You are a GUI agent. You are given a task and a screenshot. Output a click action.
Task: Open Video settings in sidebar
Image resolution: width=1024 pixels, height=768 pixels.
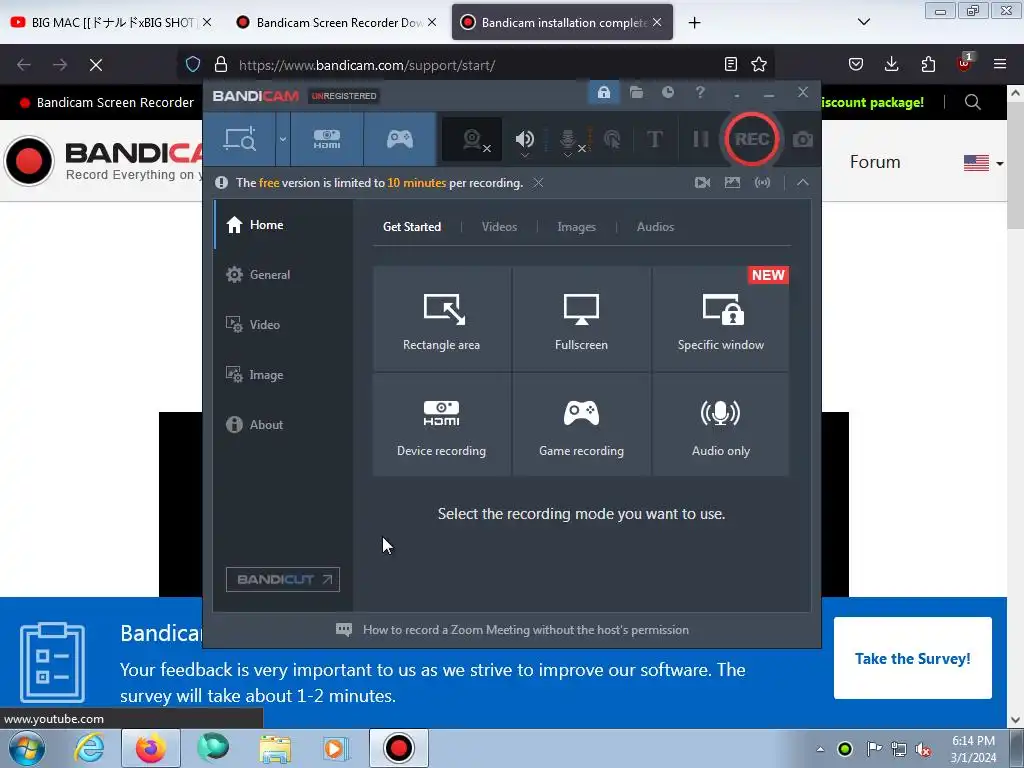(283, 325)
